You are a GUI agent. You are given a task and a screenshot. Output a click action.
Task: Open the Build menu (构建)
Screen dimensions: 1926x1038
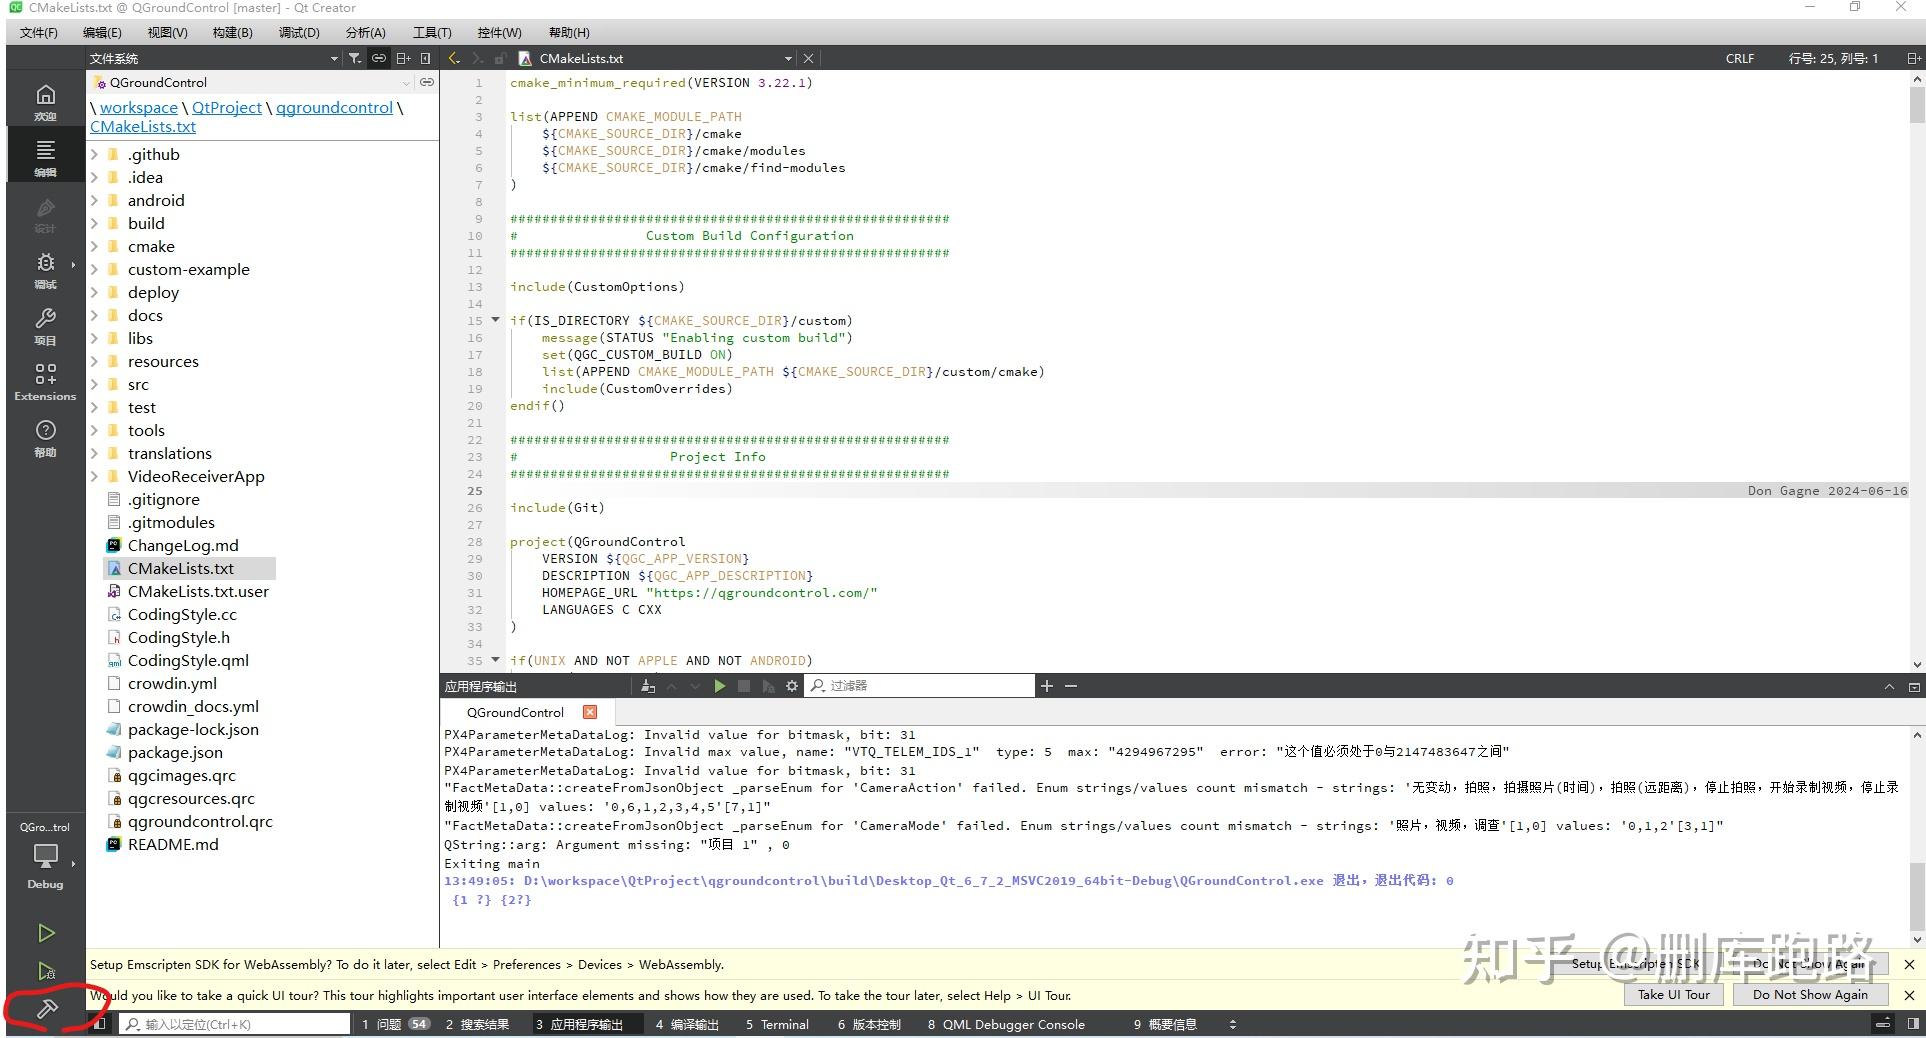(232, 33)
